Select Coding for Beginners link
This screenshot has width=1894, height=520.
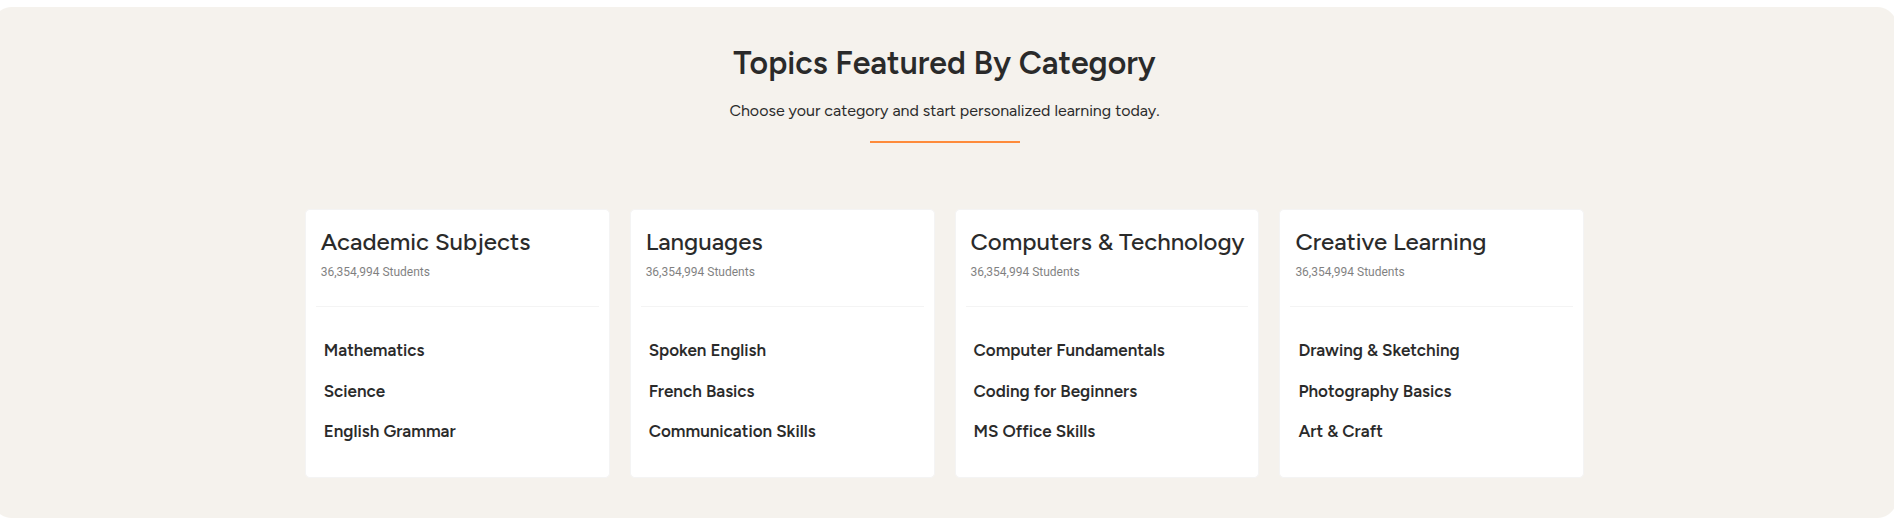(x=1055, y=391)
